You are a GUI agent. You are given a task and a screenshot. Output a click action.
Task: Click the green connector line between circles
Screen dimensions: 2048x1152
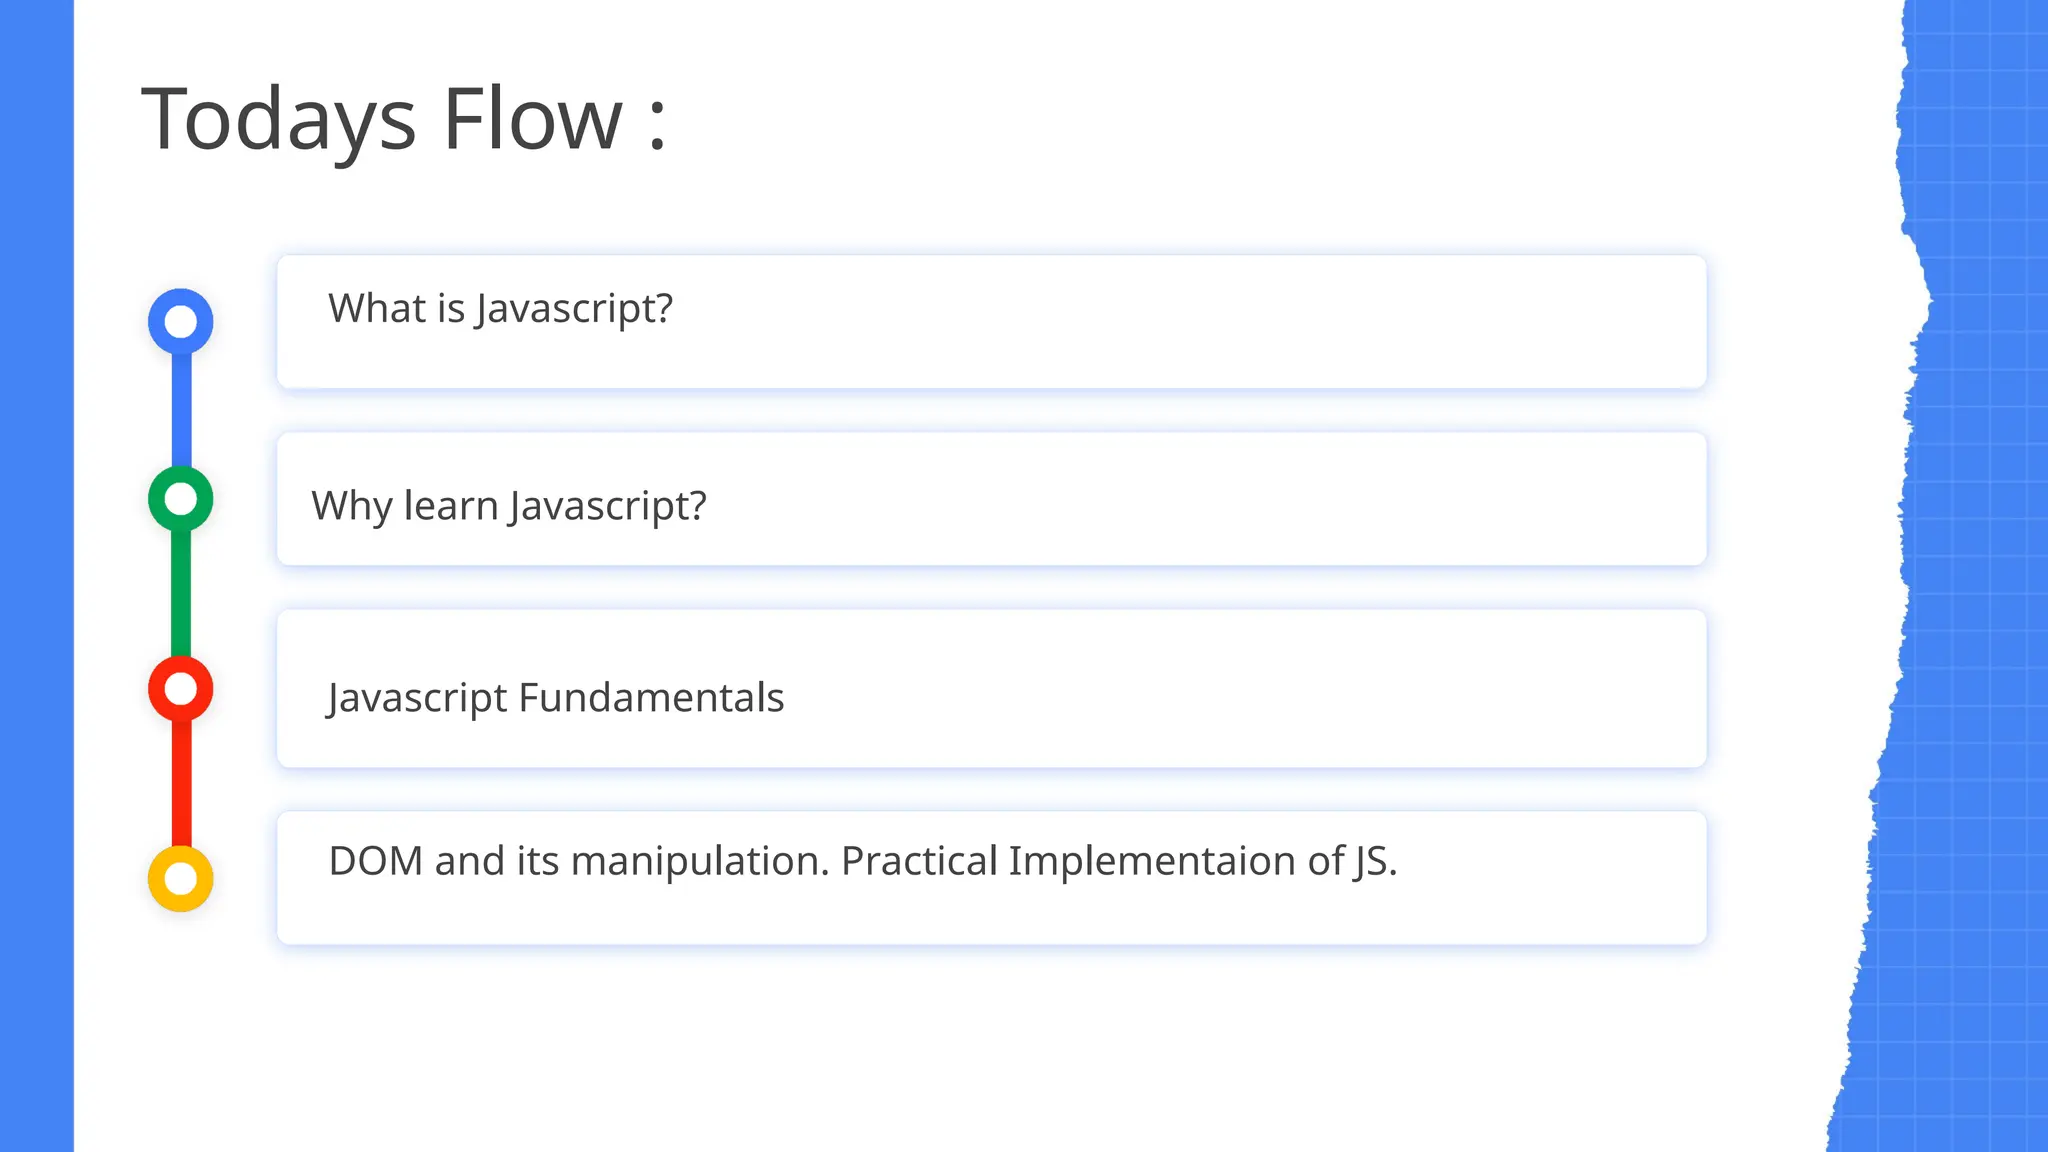click(181, 593)
